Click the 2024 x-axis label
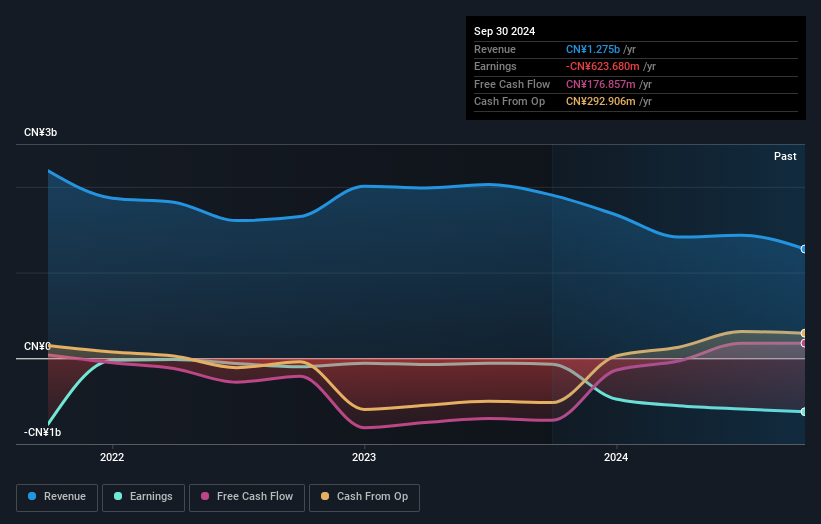The width and height of the screenshot is (821, 524). pyautogui.click(x=616, y=458)
